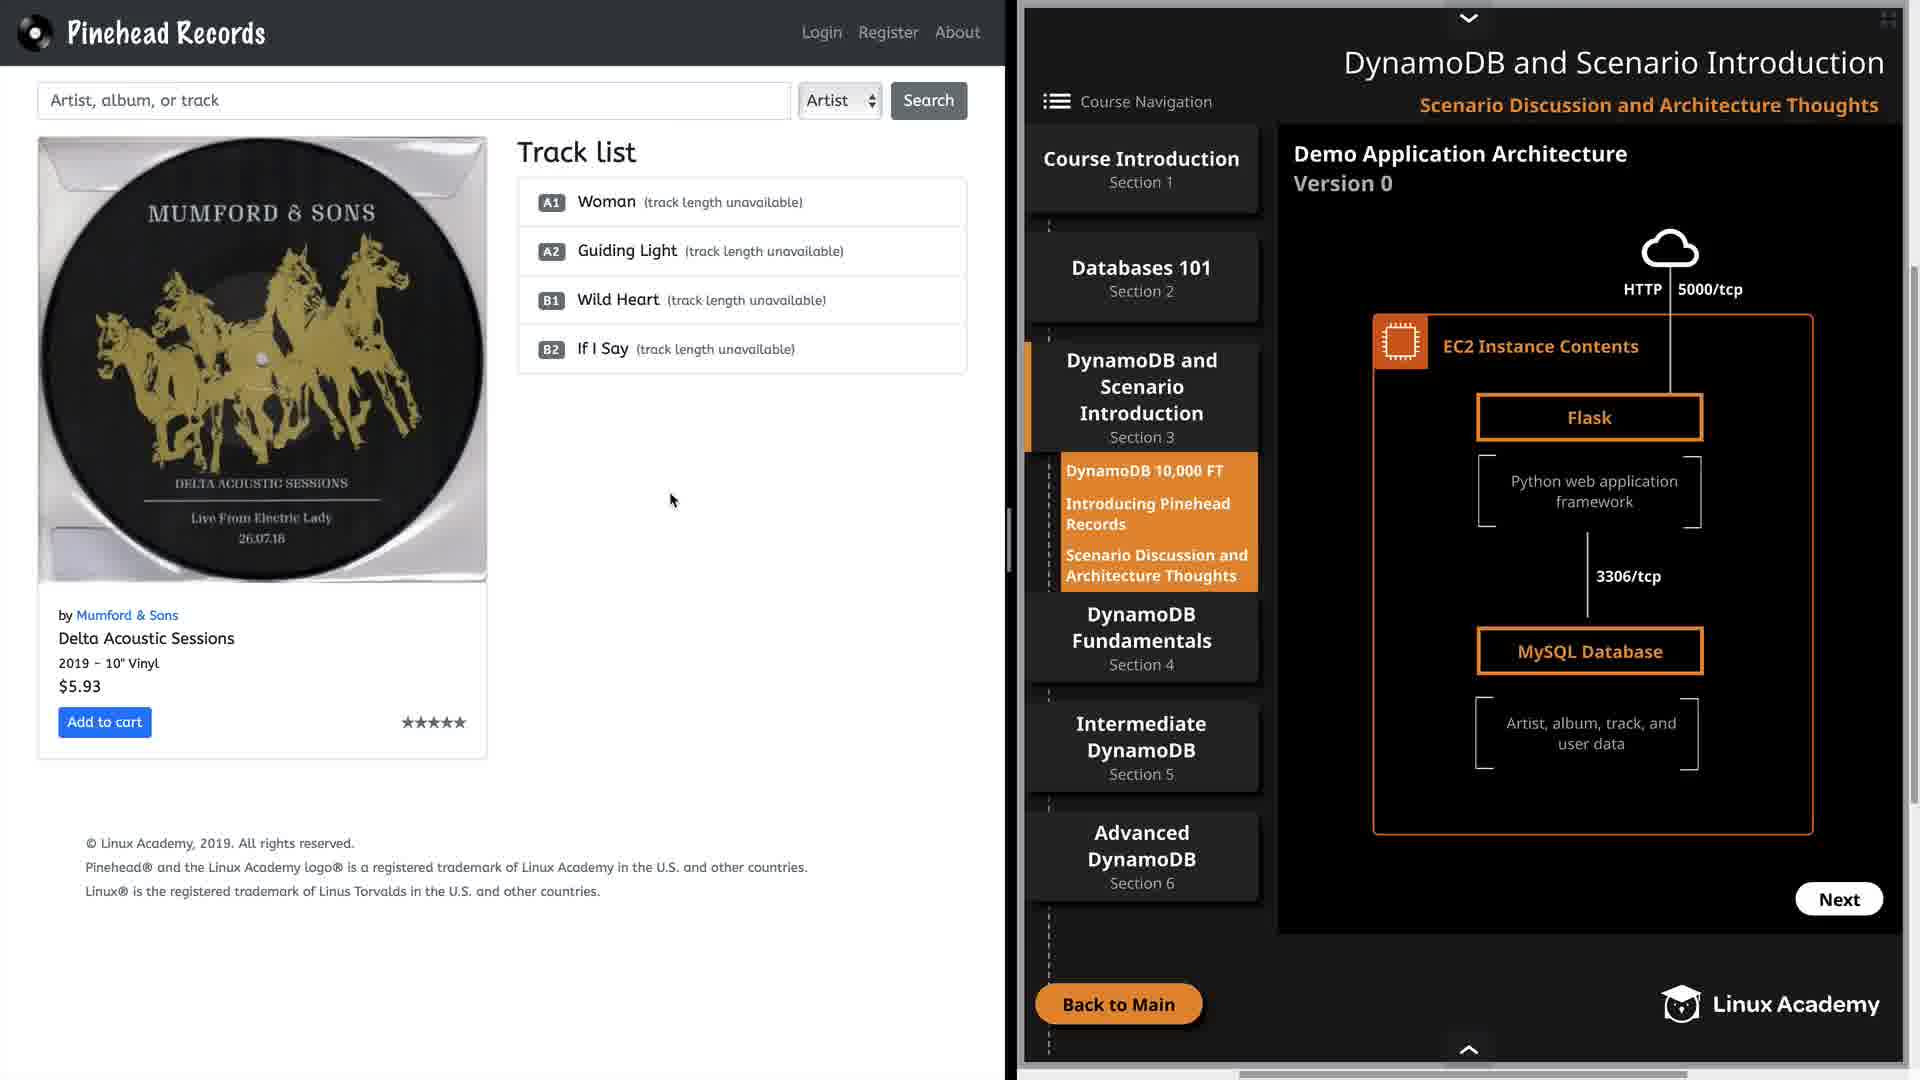The width and height of the screenshot is (1920, 1080).
Task: Click the horizontal scrollbar at bottom right
Action: tap(1462, 1074)
